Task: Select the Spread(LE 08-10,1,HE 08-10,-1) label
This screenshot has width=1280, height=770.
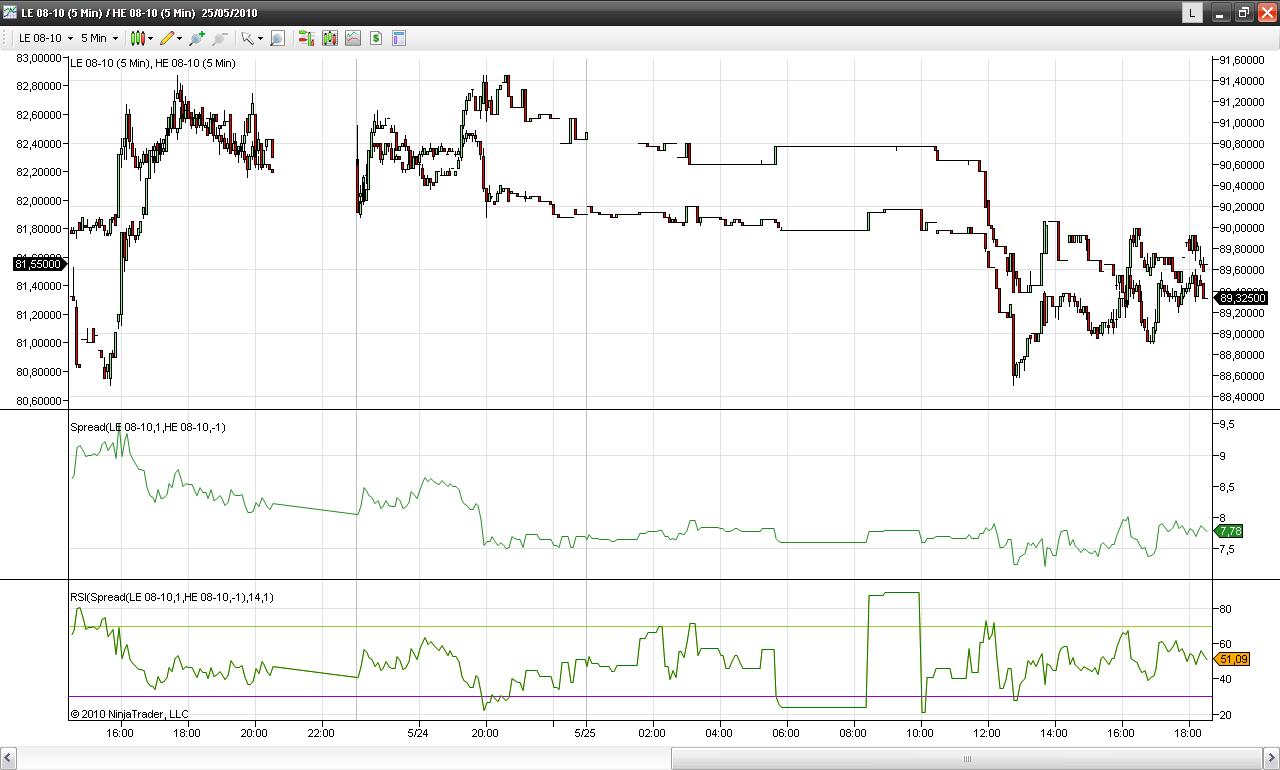Action: coord(148,427)
